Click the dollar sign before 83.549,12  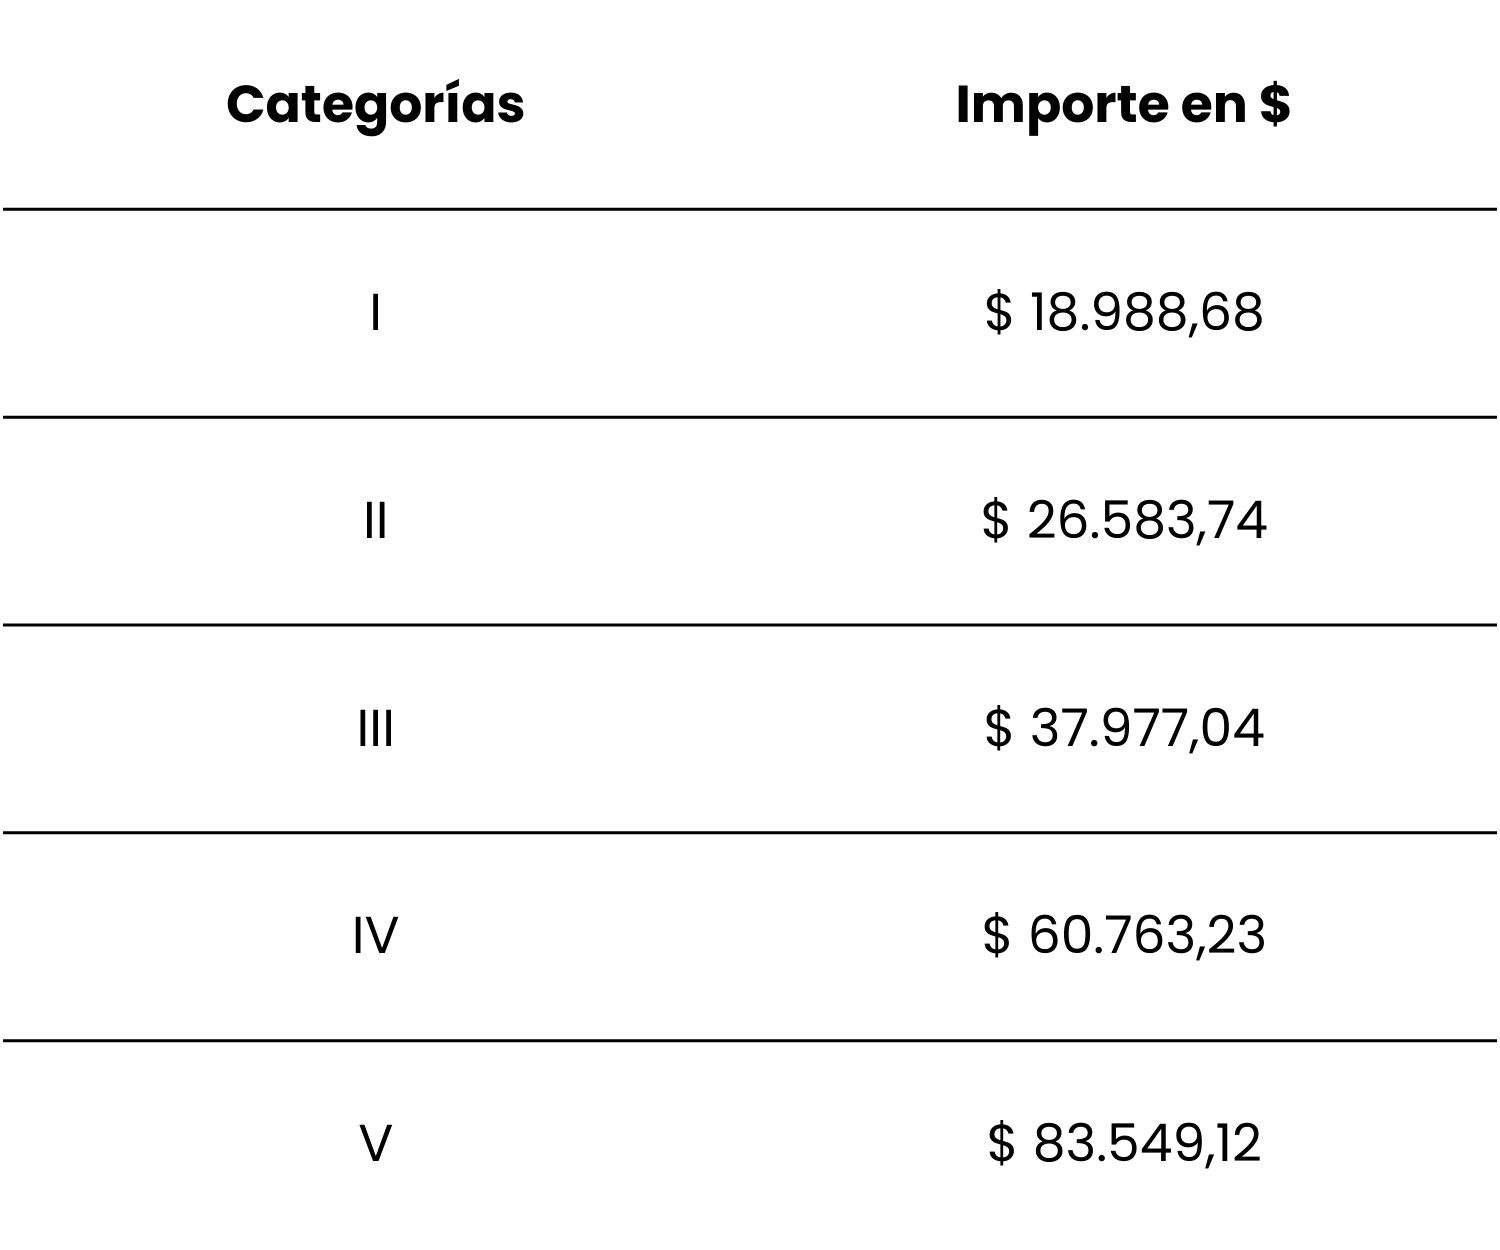click(x=1001, y=1142)
